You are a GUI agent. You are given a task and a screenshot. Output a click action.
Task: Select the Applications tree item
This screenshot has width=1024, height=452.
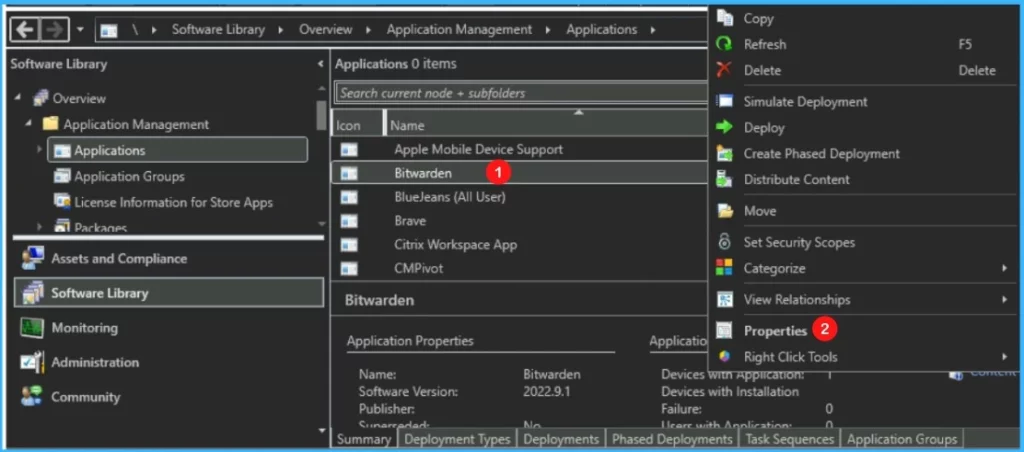178,150
